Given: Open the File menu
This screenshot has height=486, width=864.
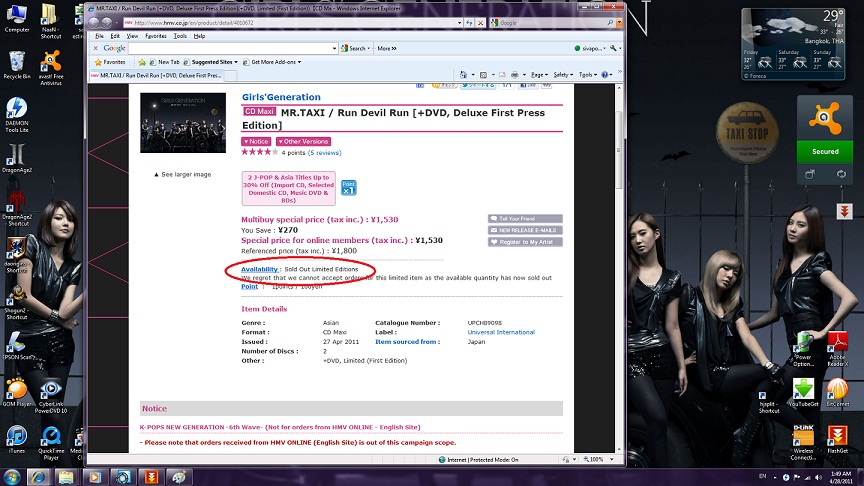Looking at the screenshot, I should (99, 36).
